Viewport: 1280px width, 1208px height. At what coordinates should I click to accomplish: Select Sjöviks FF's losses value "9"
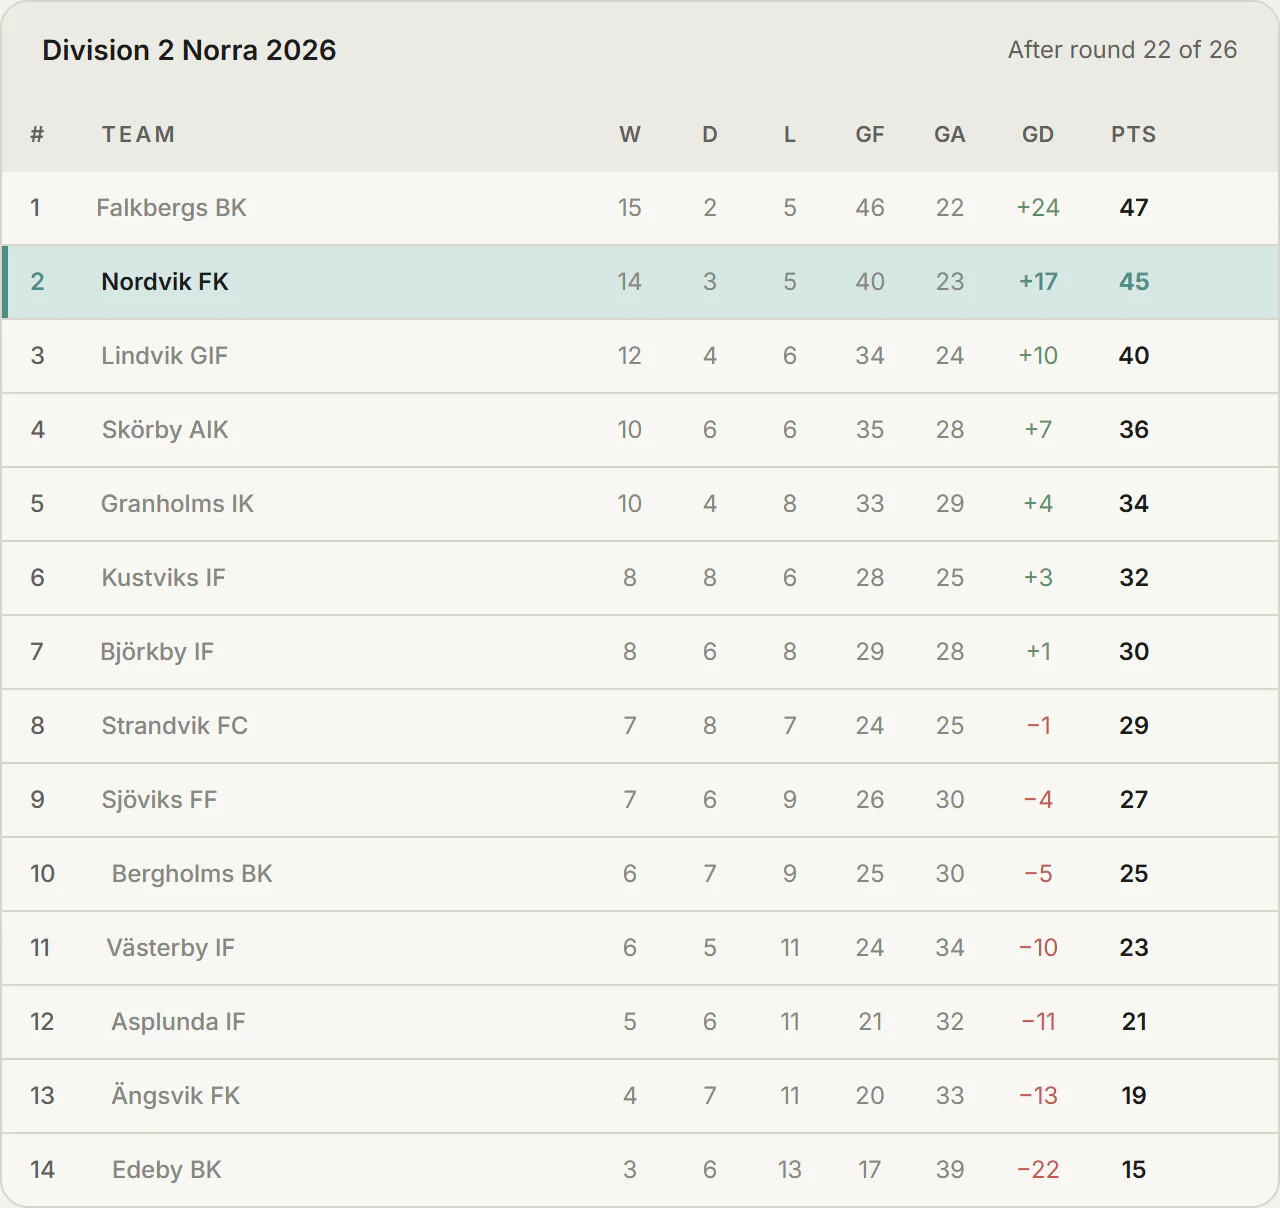tap(790, 800)
